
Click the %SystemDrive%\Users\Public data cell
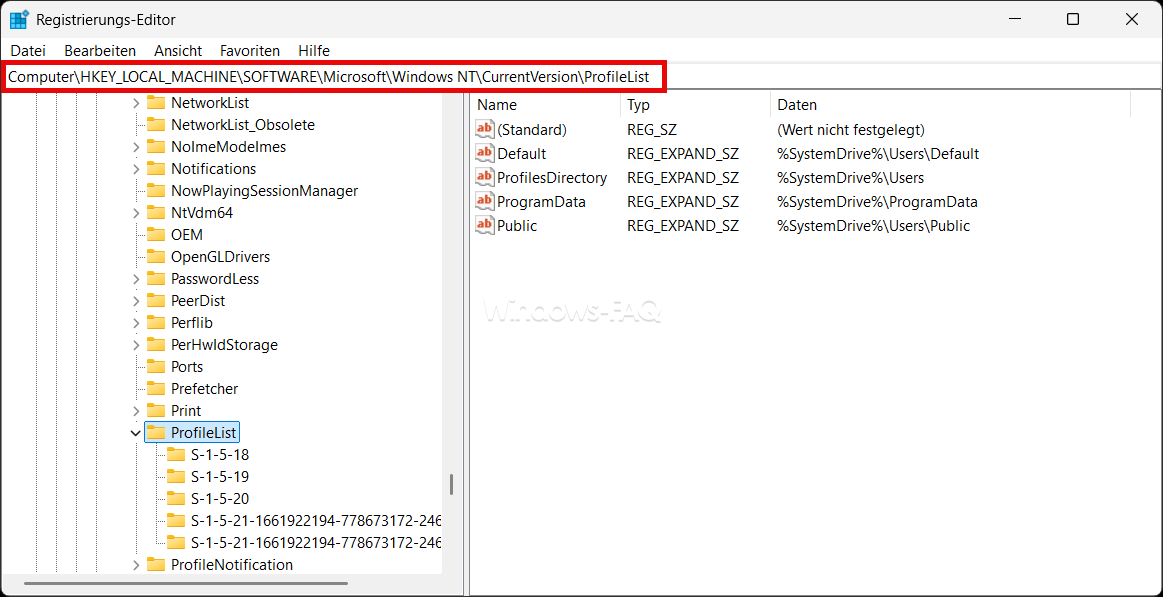873,226
